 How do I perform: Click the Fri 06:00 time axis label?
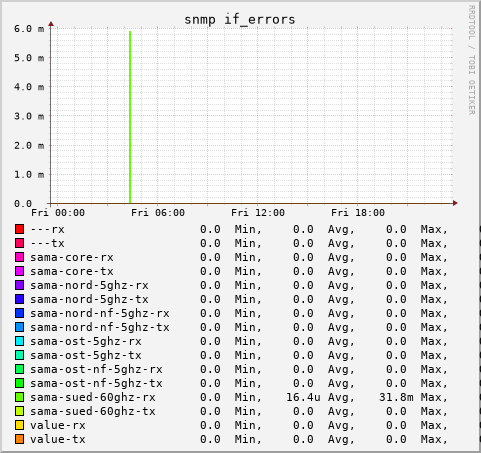(x=158, y=213)
